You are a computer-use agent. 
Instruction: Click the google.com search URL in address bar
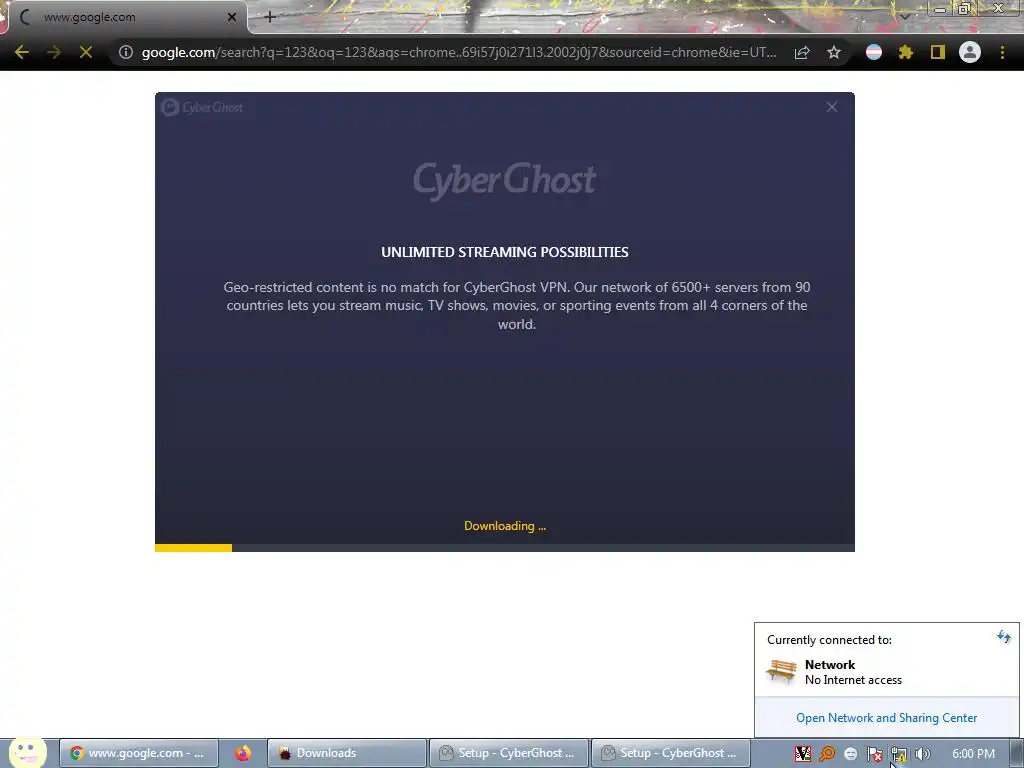[x=459, y=52]
